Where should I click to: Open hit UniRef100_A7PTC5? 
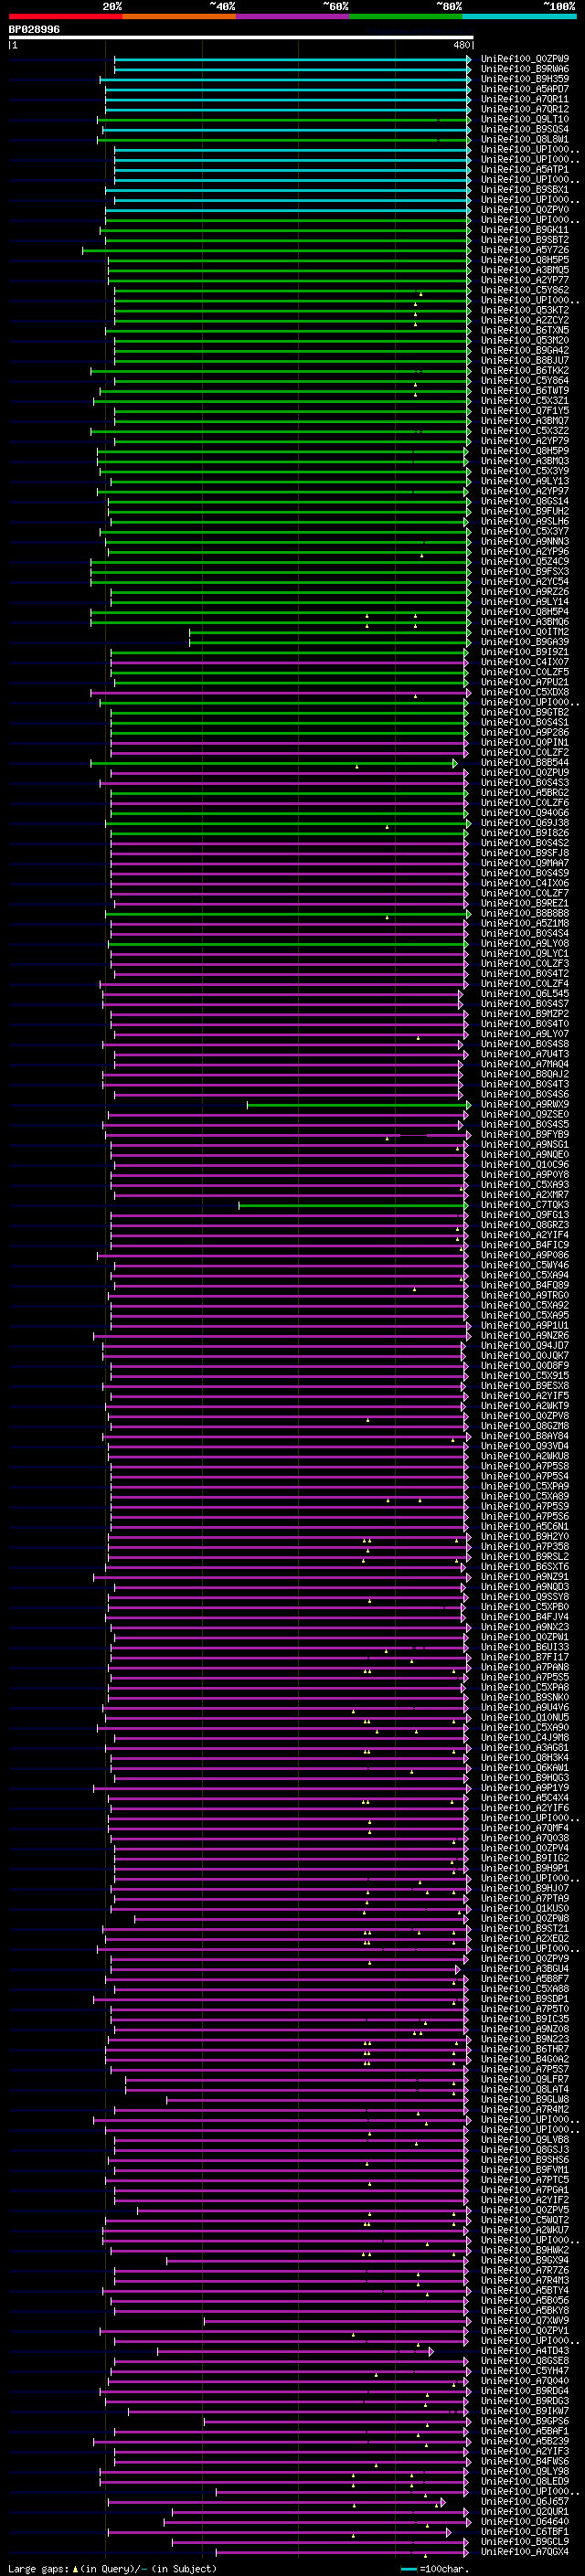click(x=525, y=2180)
